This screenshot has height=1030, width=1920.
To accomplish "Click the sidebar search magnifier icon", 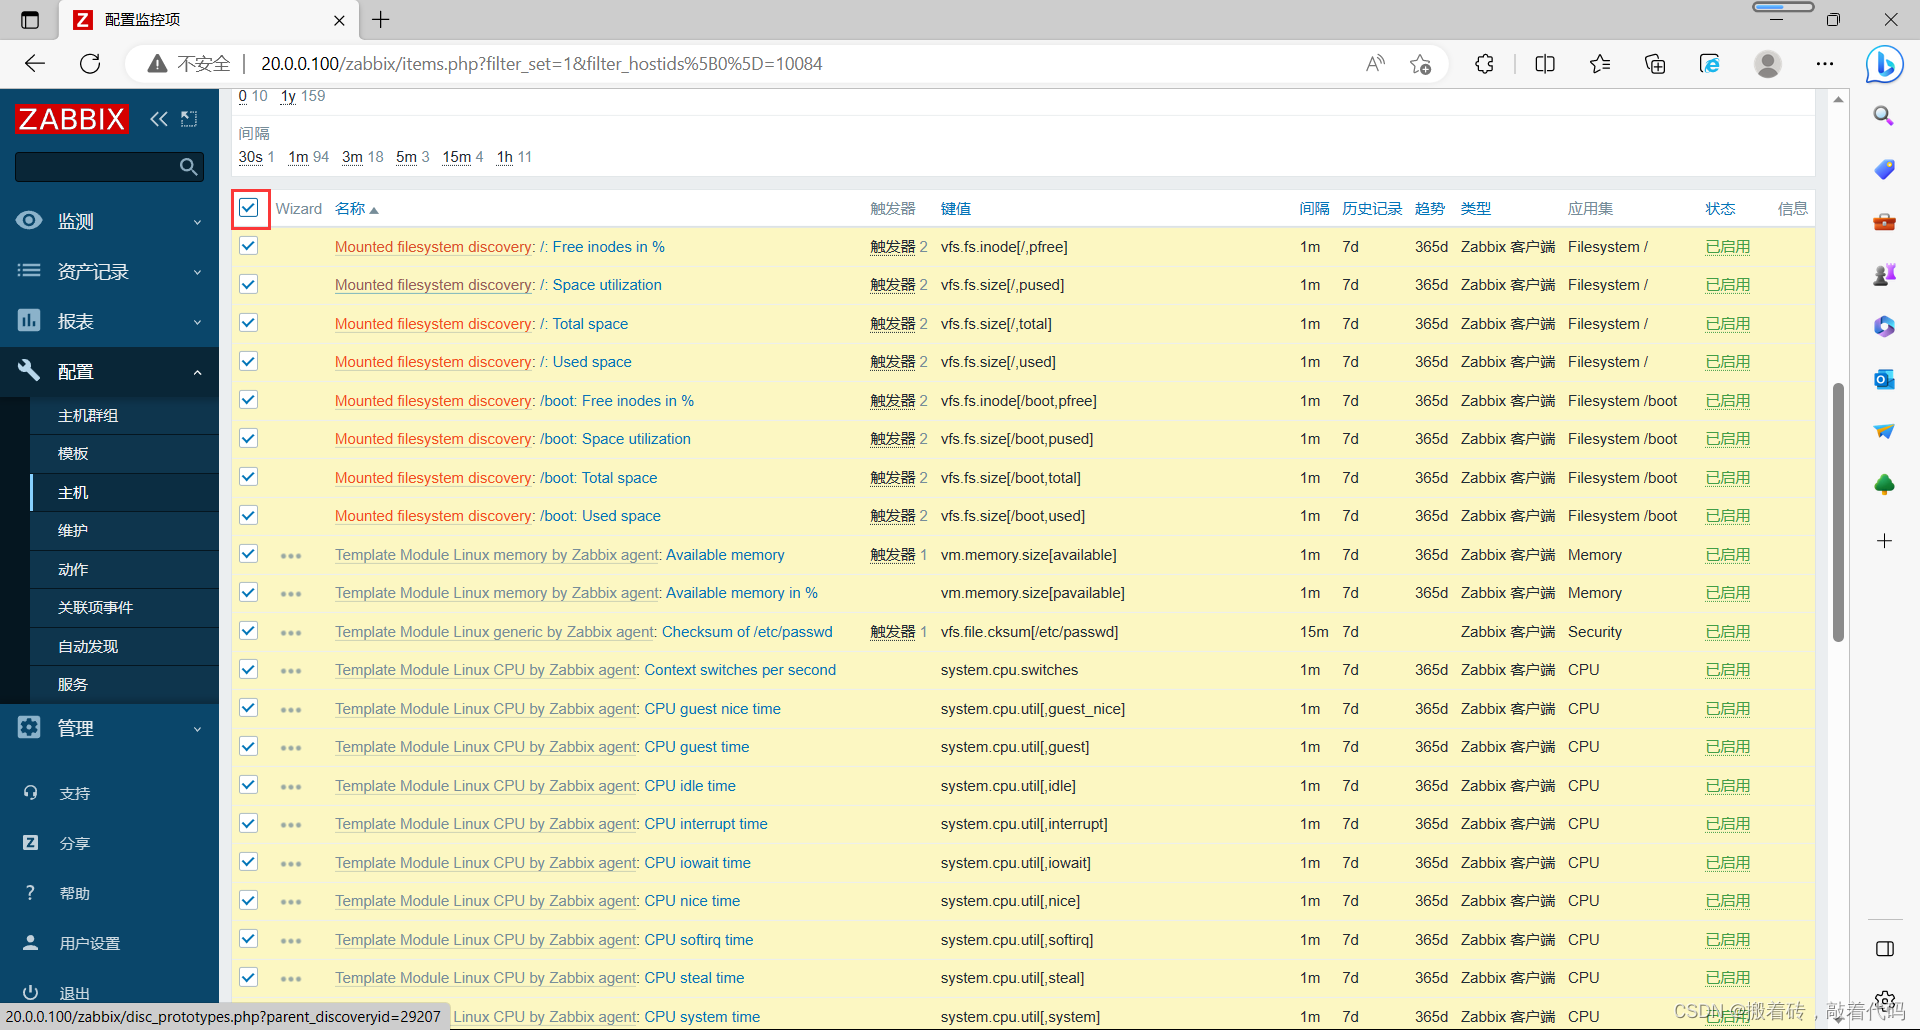I will pos(188,167).
